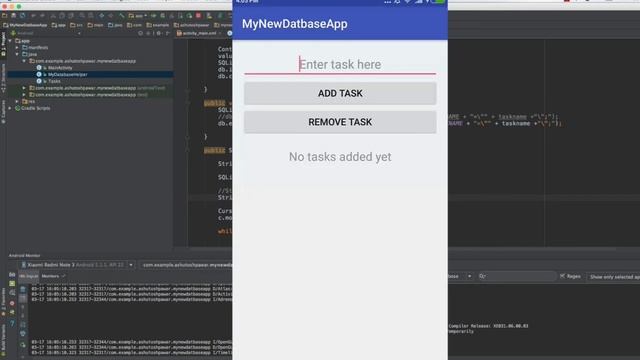The image size is (640, 360).
Task: Click the REMOVE TASK button in the app
Action: pos(340,122)
